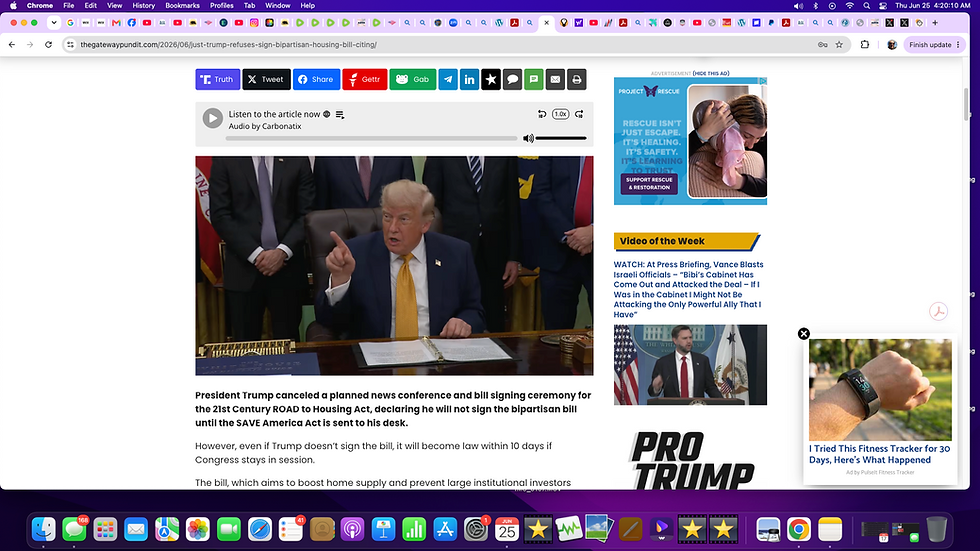Share article on Gab
This screenshot has width=980, height=551.
(412, 79)
